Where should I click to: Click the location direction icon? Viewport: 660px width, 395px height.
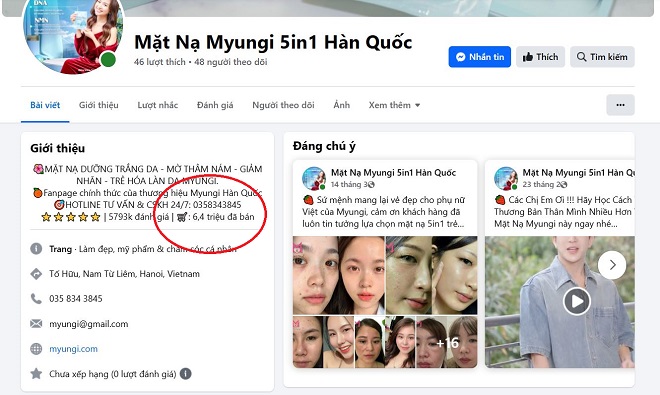[x=36, y=274]
